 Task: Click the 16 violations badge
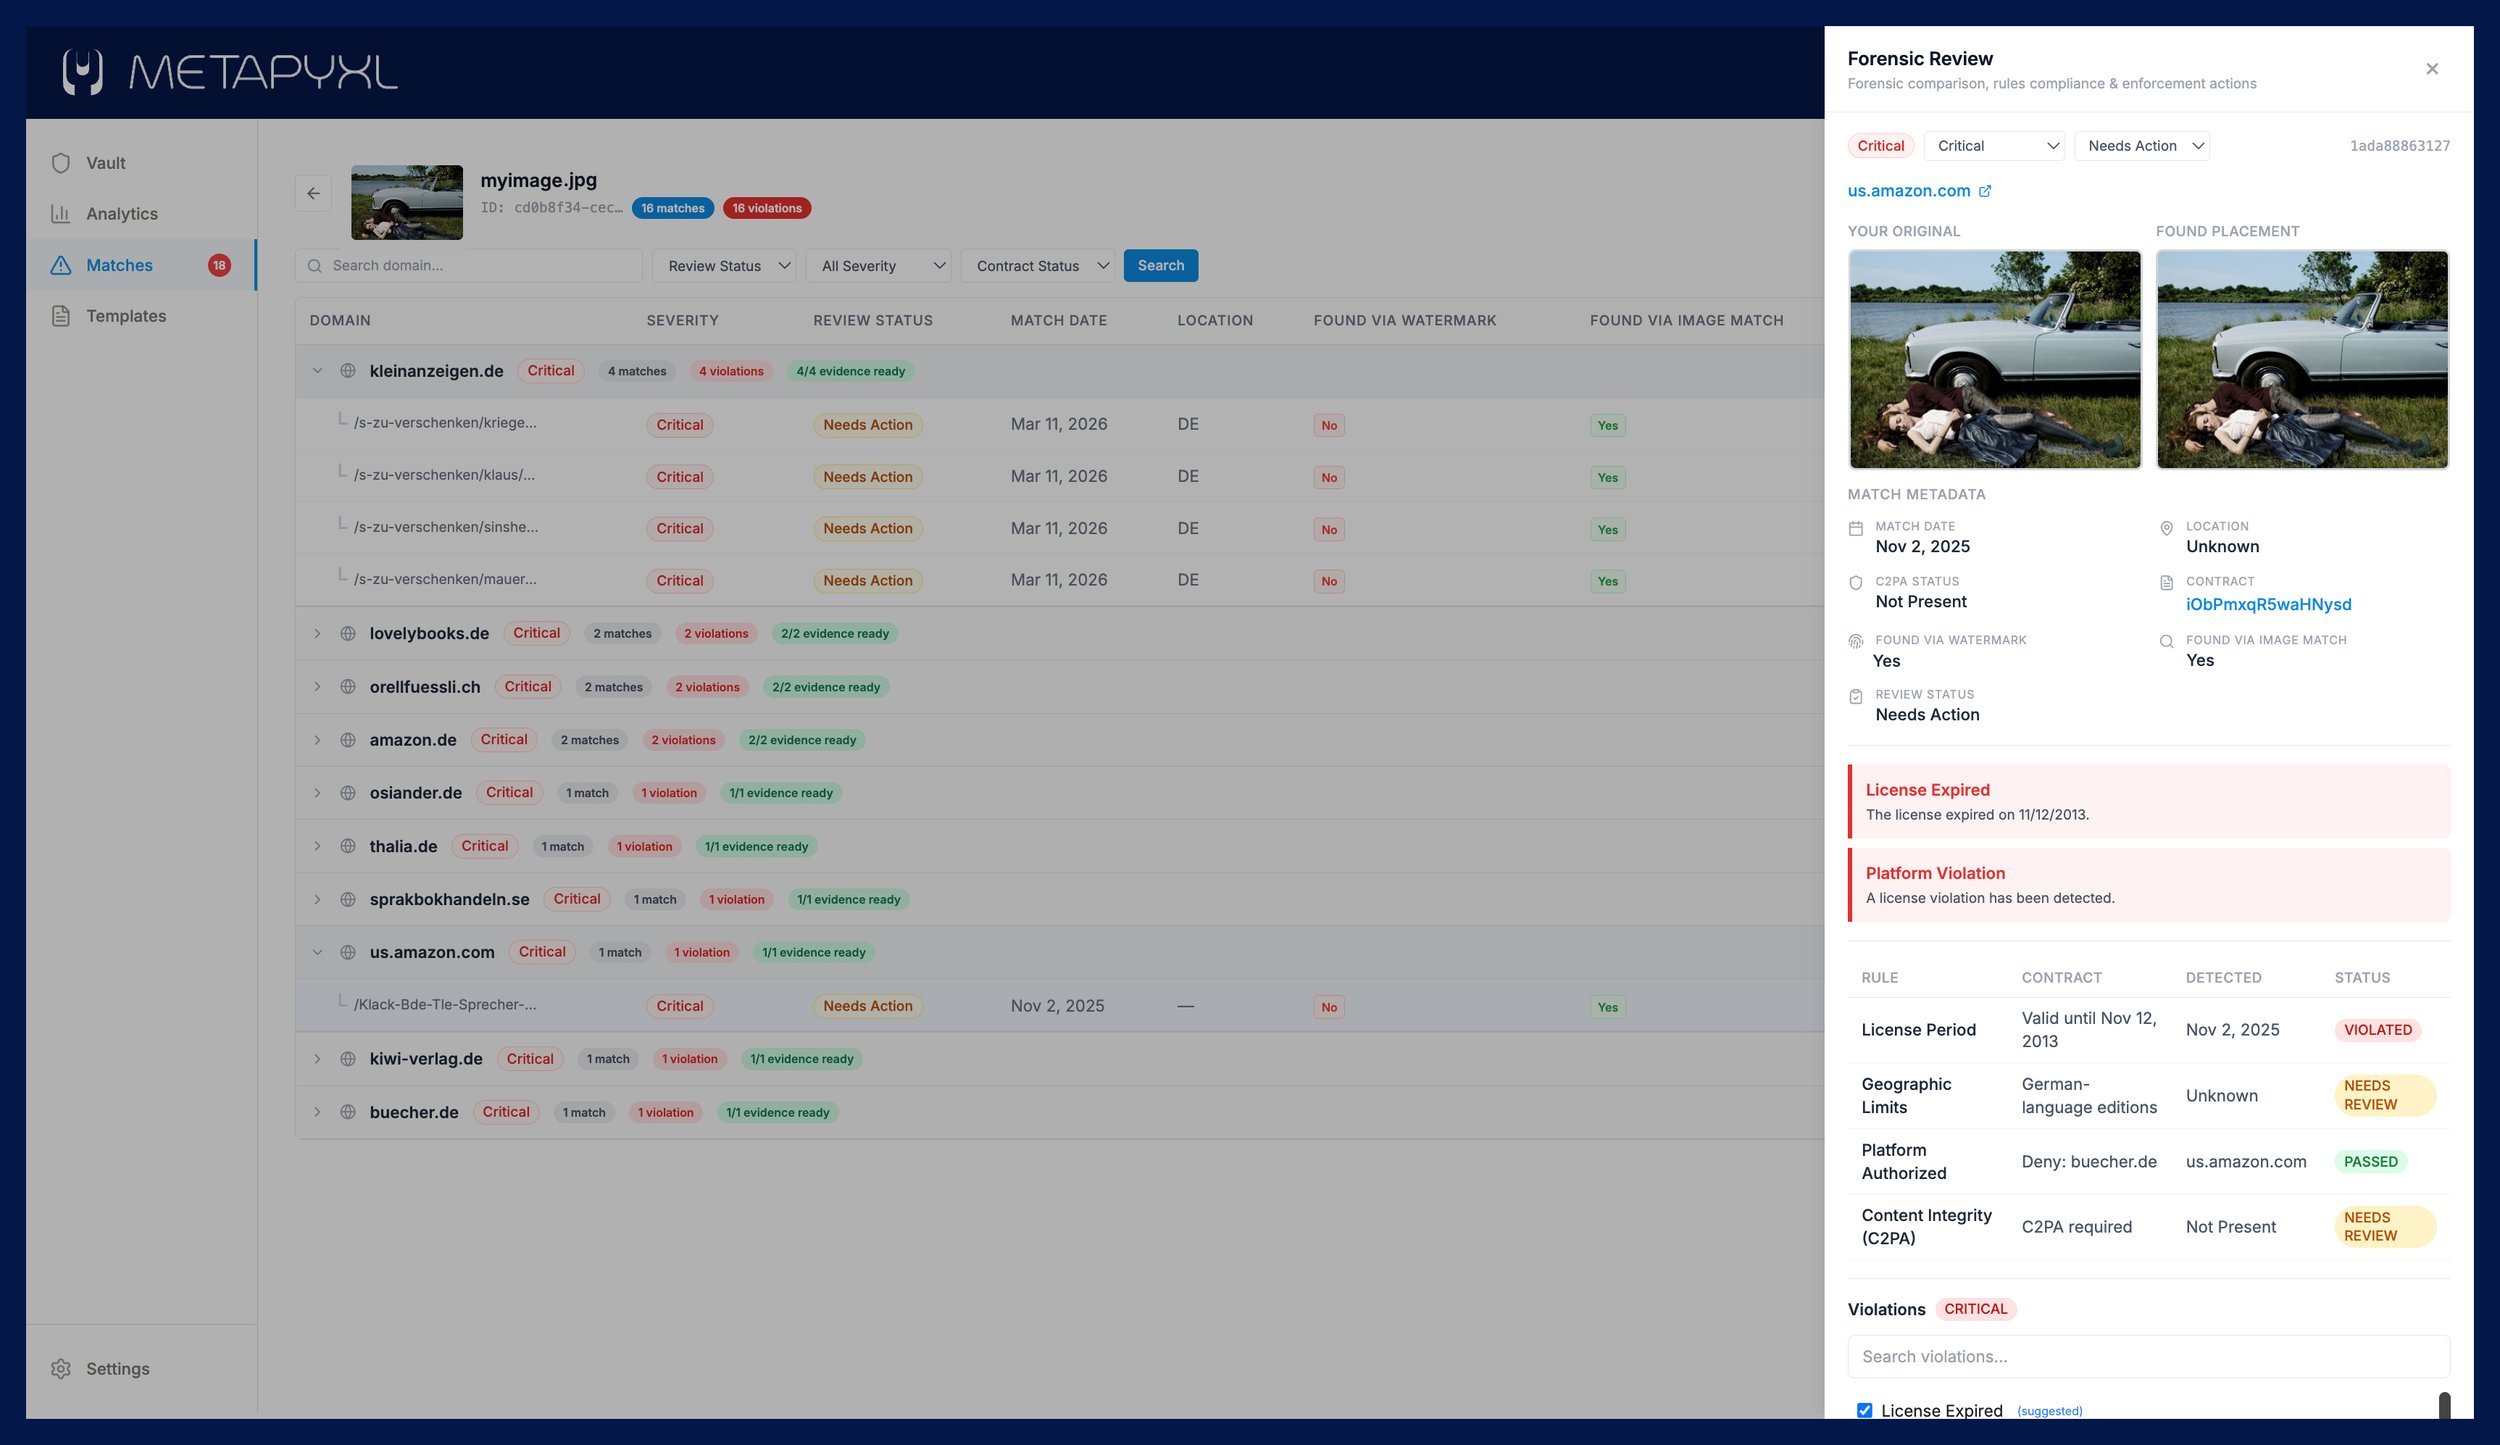pyautogui.click(x=766, y=208)
